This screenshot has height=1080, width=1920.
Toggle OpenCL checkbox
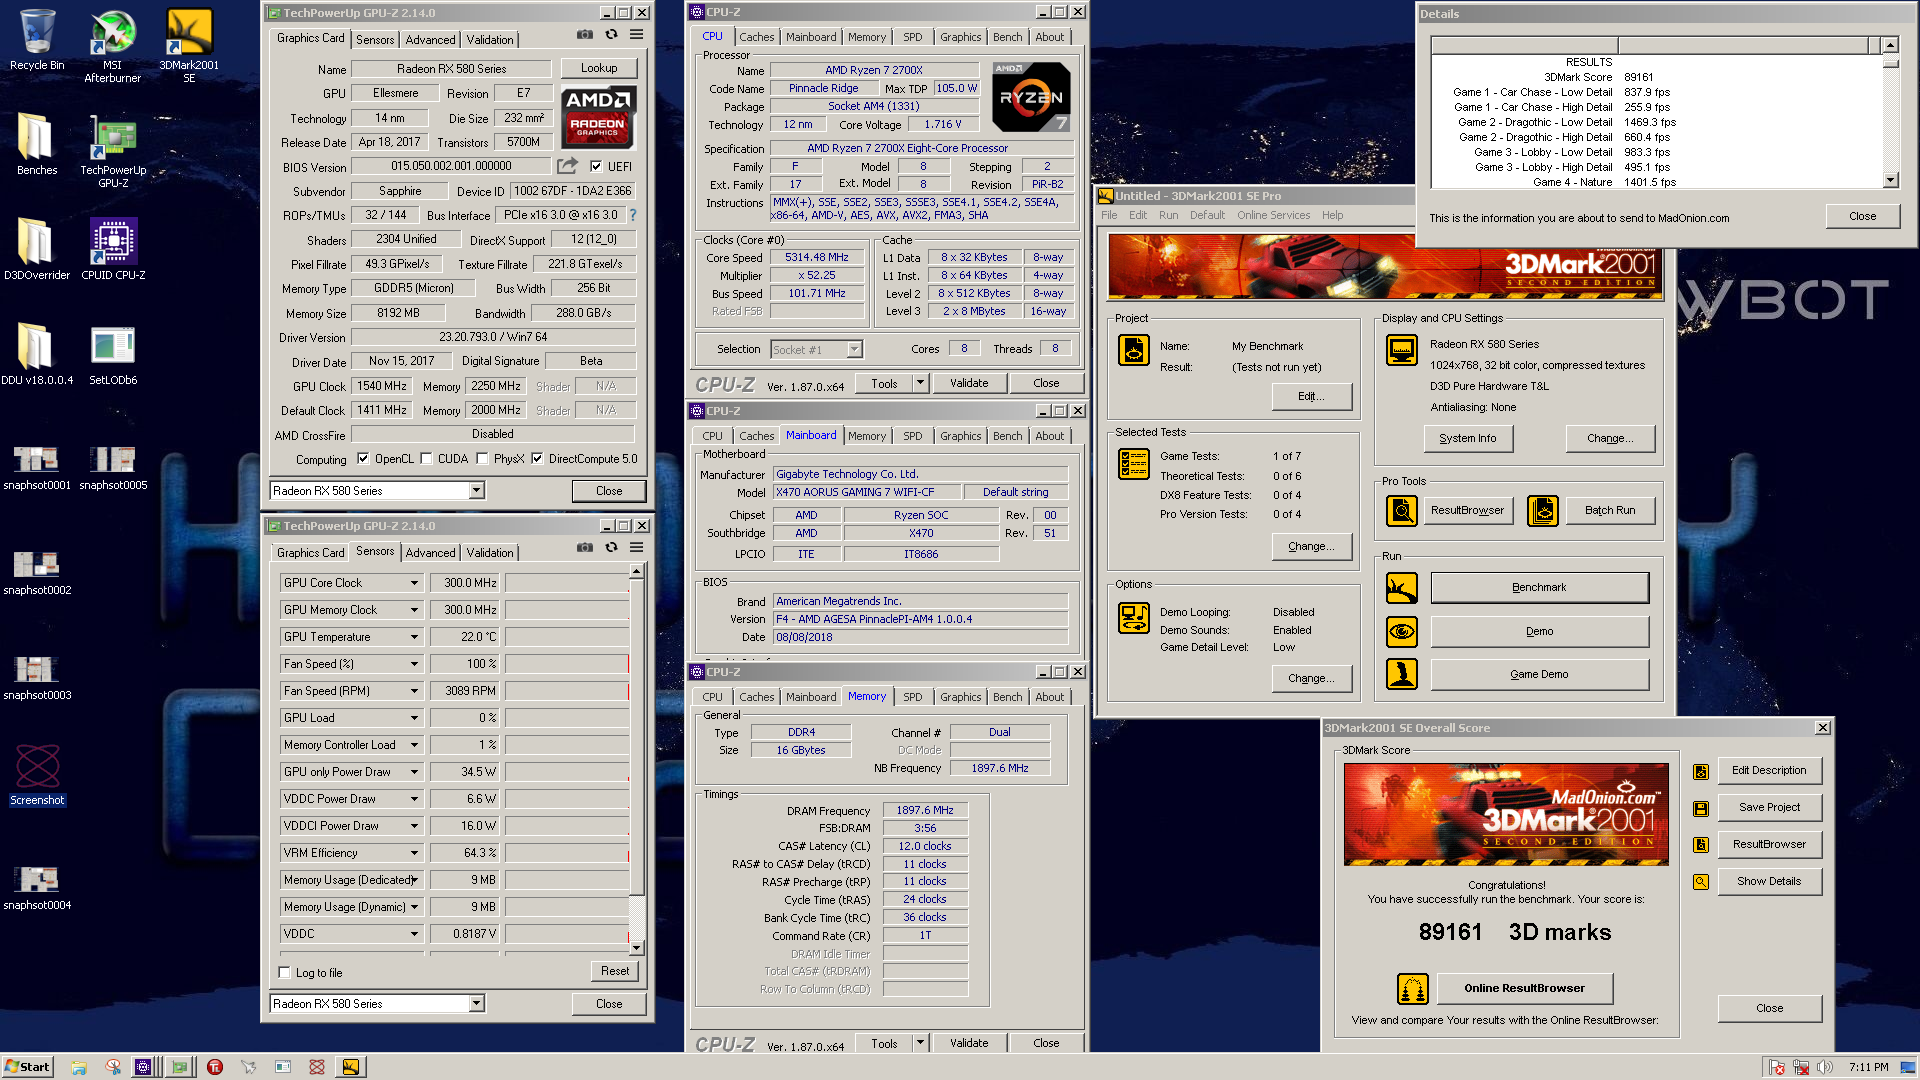(362, 459)
